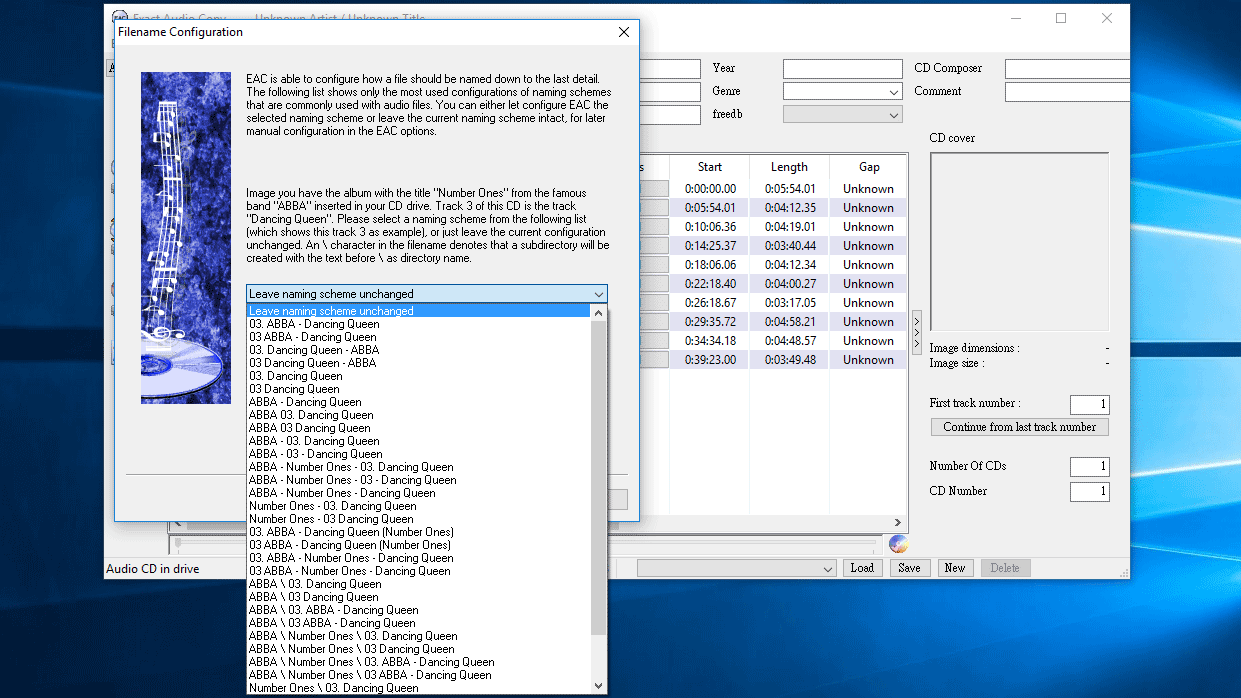1241x698 pixels.
Task: Focus the Comment input field
Action: click(x=1067, y=92)
